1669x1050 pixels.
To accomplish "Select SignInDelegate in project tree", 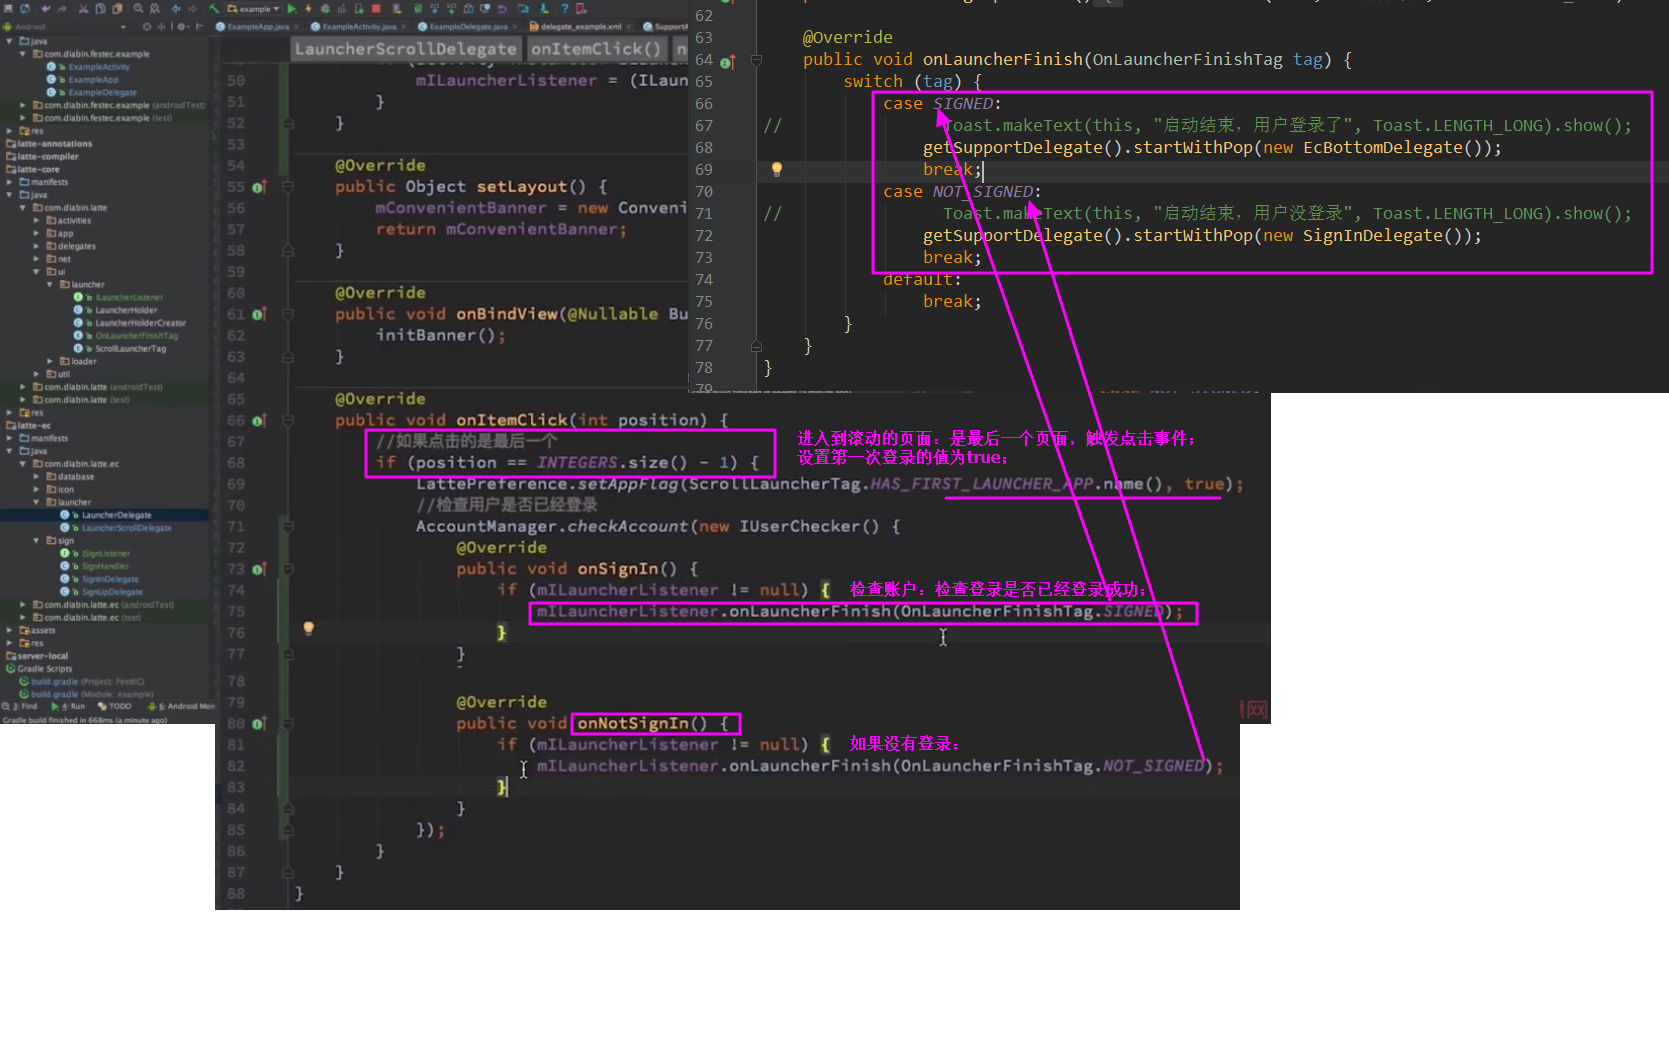I will [99, 579].
